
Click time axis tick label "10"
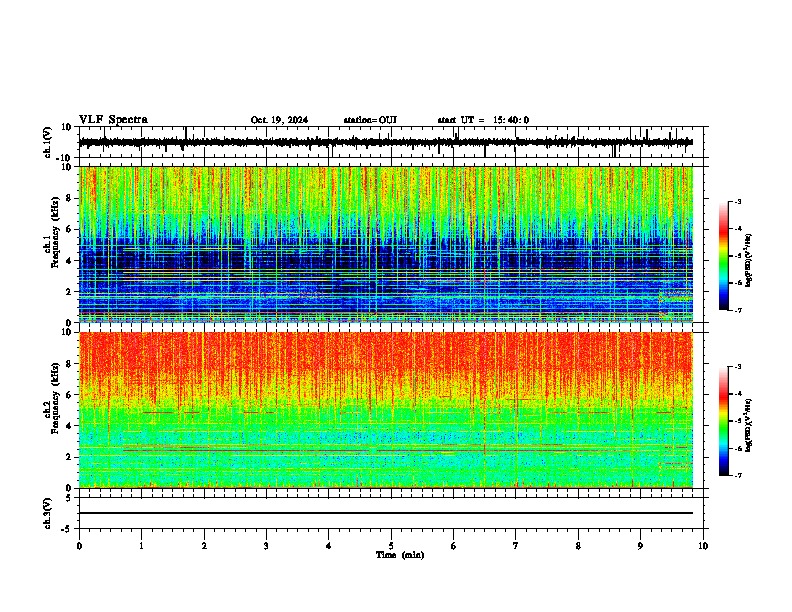703,546
